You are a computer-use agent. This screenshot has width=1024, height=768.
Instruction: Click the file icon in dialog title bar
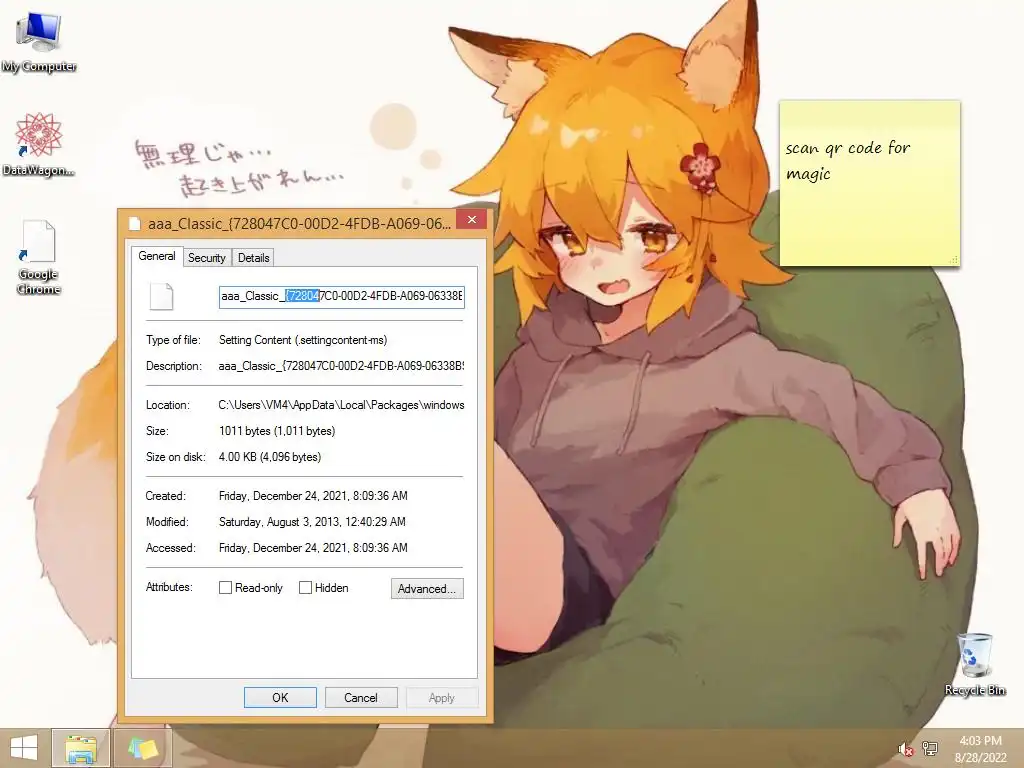click(135, 223)
